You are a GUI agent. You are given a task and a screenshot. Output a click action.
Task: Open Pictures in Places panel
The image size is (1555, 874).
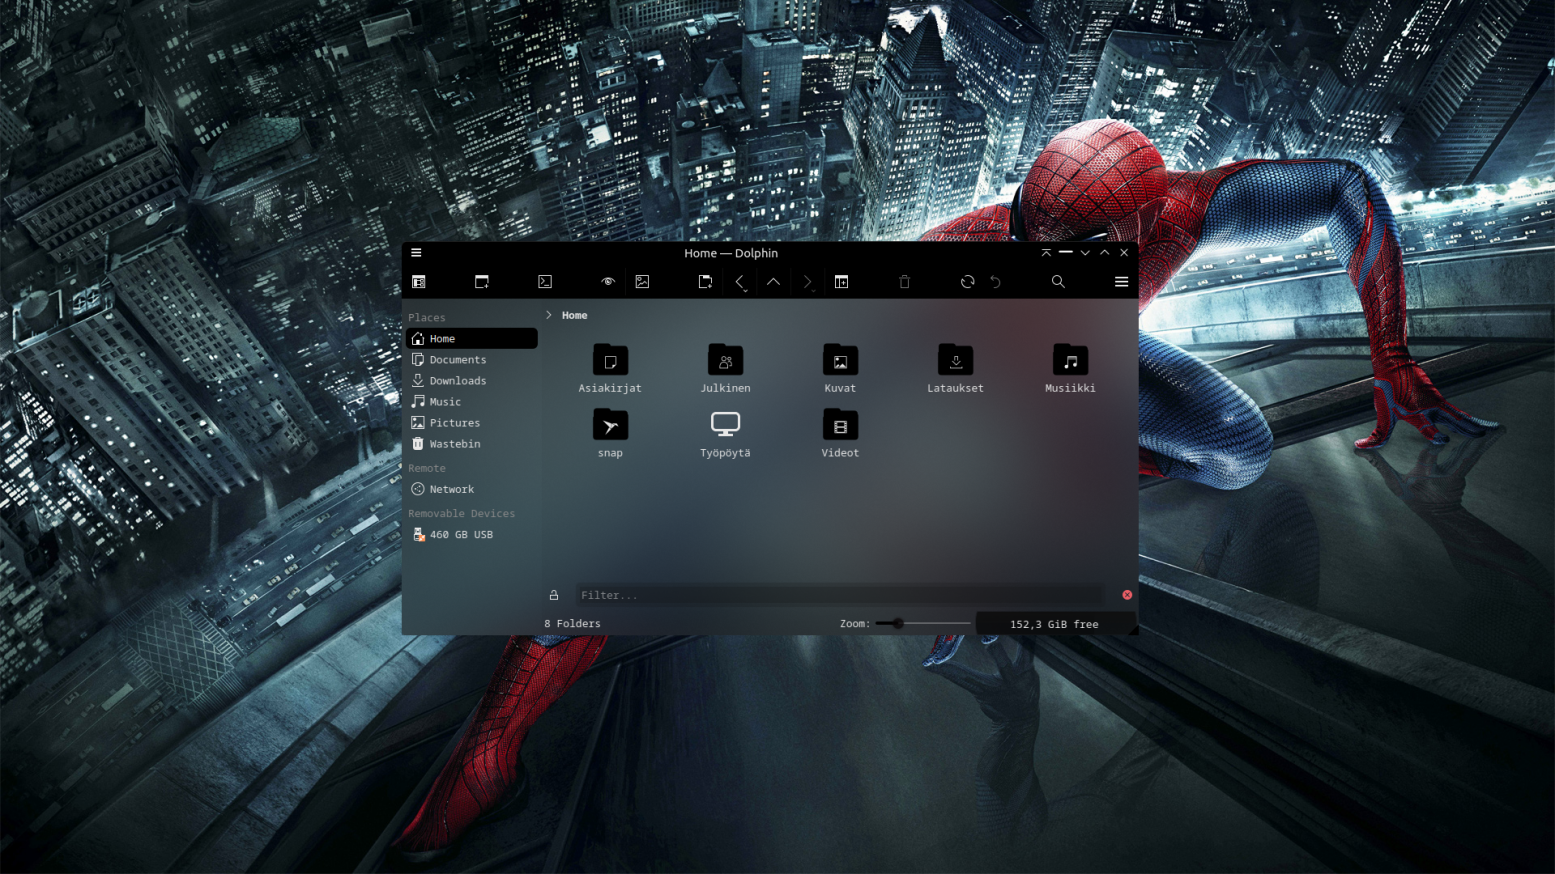pyautogui.click(x=472, y=423)
